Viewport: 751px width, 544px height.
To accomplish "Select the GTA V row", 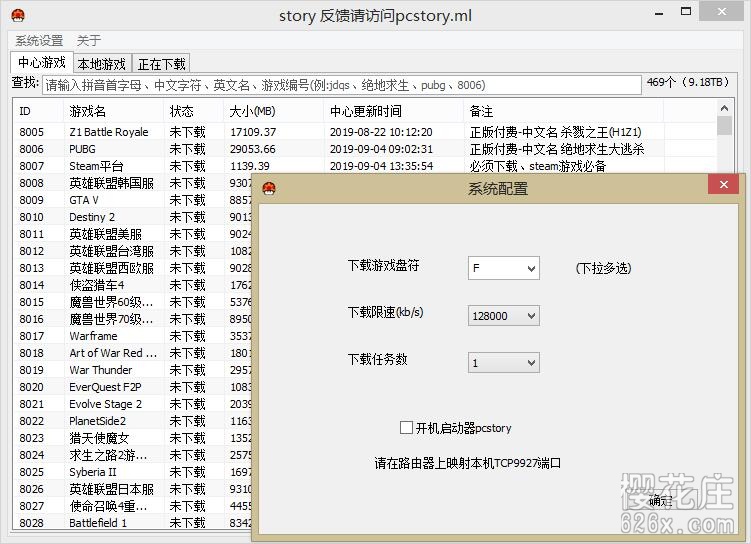I will point(133,200).
